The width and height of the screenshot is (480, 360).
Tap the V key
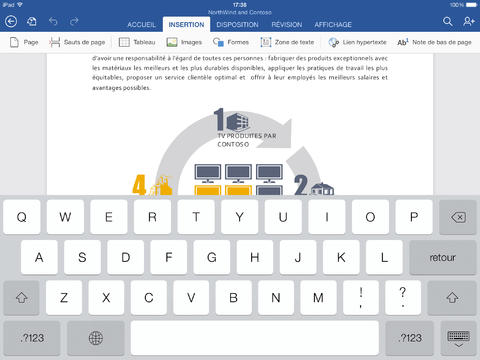tap(191, 297)
